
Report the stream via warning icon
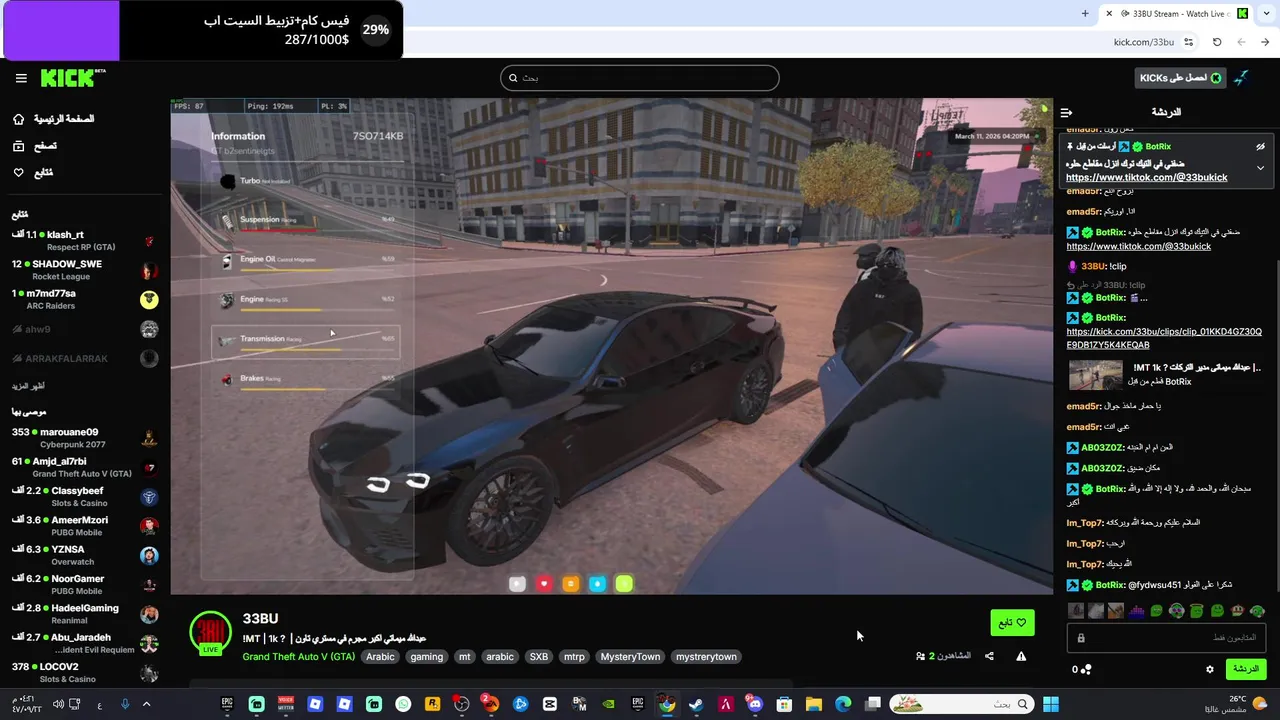click(1021, 656)
